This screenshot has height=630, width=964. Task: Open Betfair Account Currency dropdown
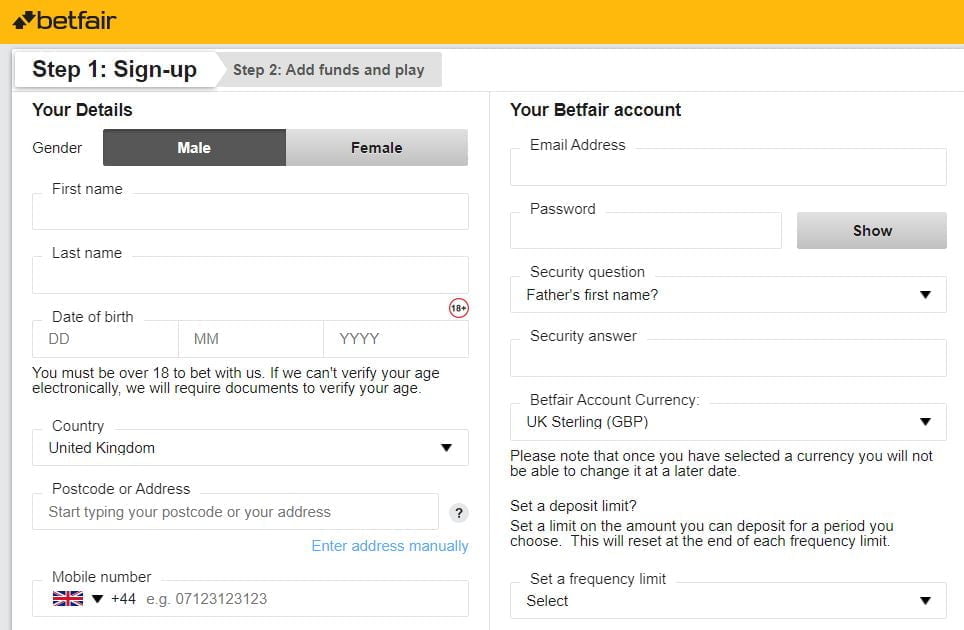(x=728, y=422)
